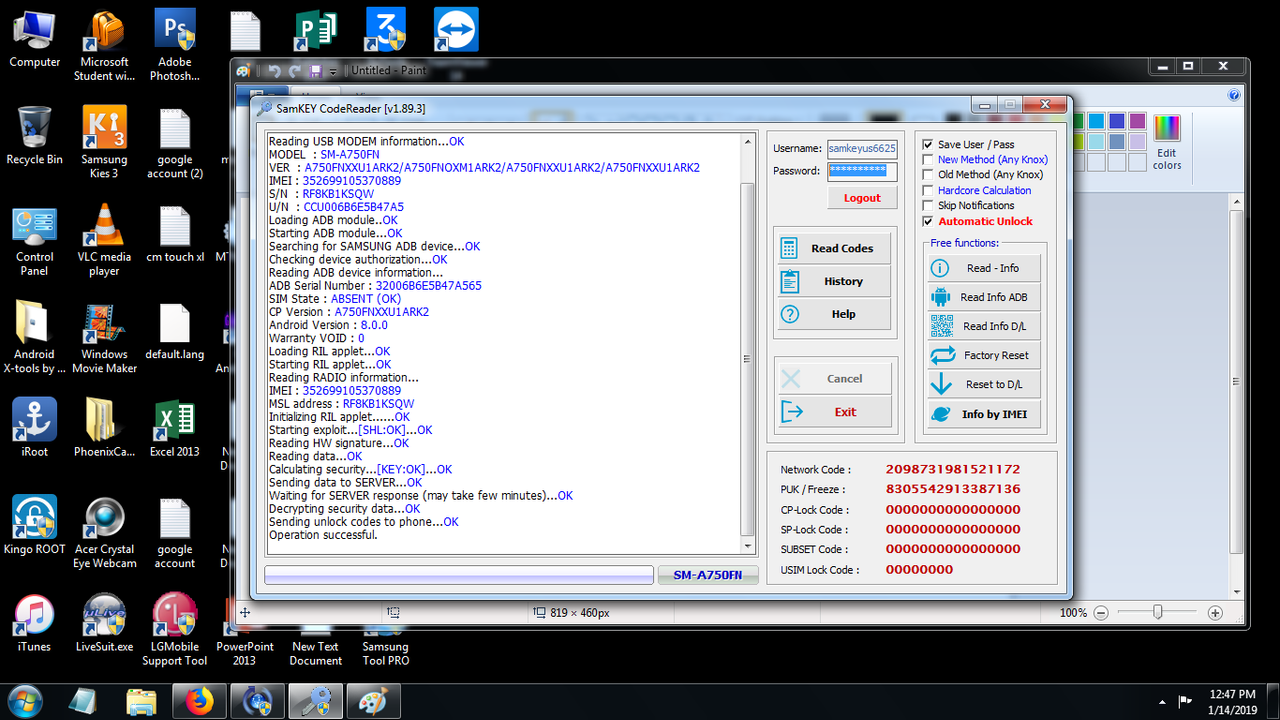Screen dimensions: 1280x720
Task: Click Paint zoom slider handle
Action: 1158,612
